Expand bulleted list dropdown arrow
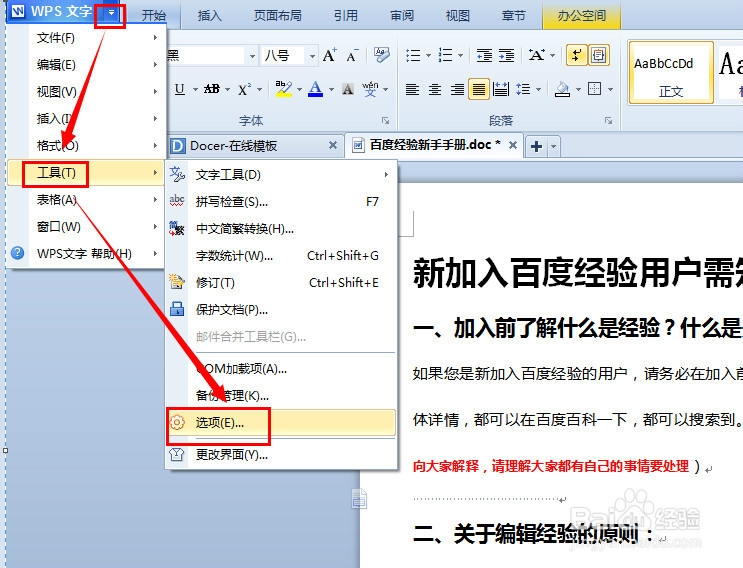The image size is (743, 568). [428, 55]
